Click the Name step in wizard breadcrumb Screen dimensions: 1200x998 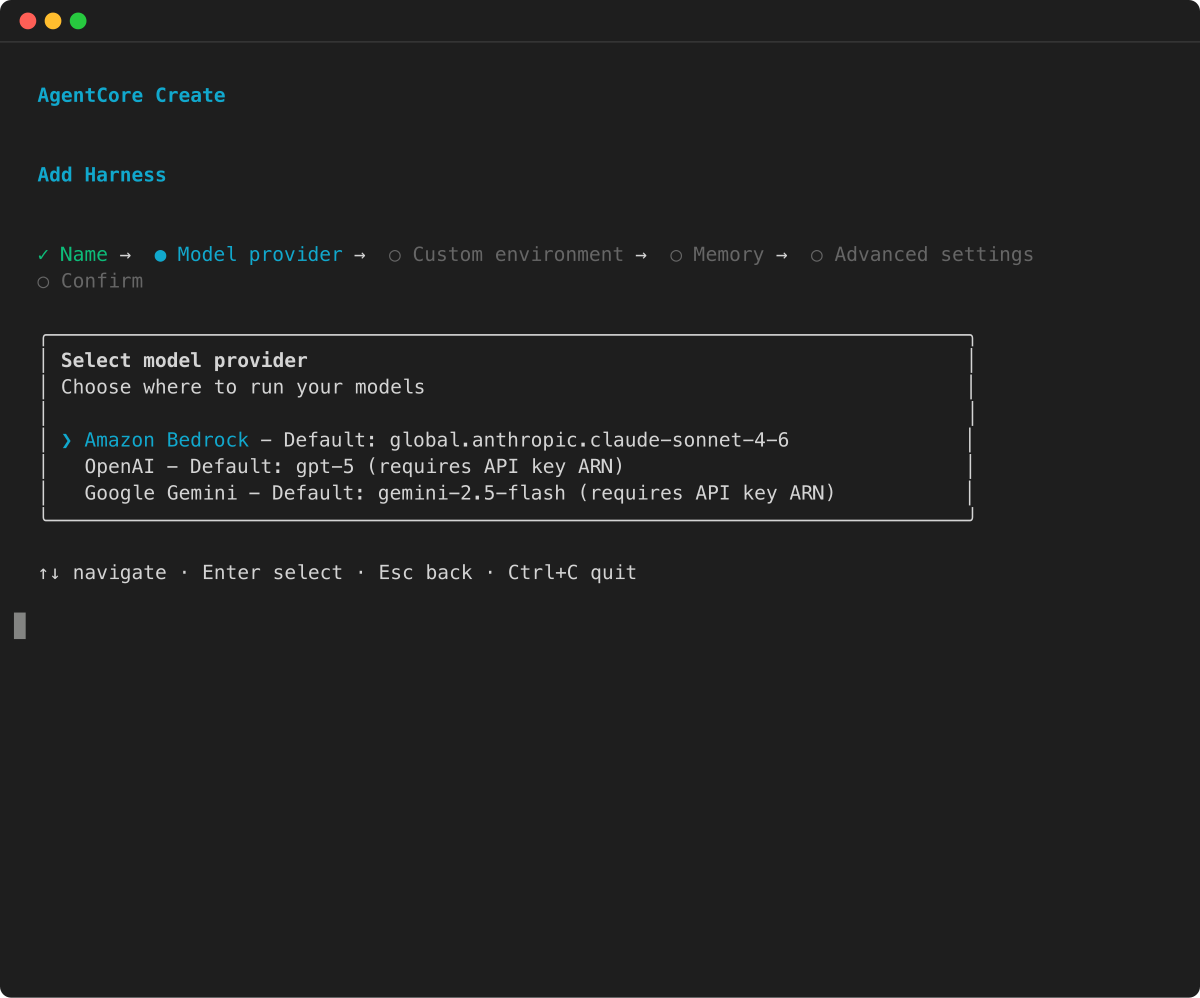pos(84,254)
